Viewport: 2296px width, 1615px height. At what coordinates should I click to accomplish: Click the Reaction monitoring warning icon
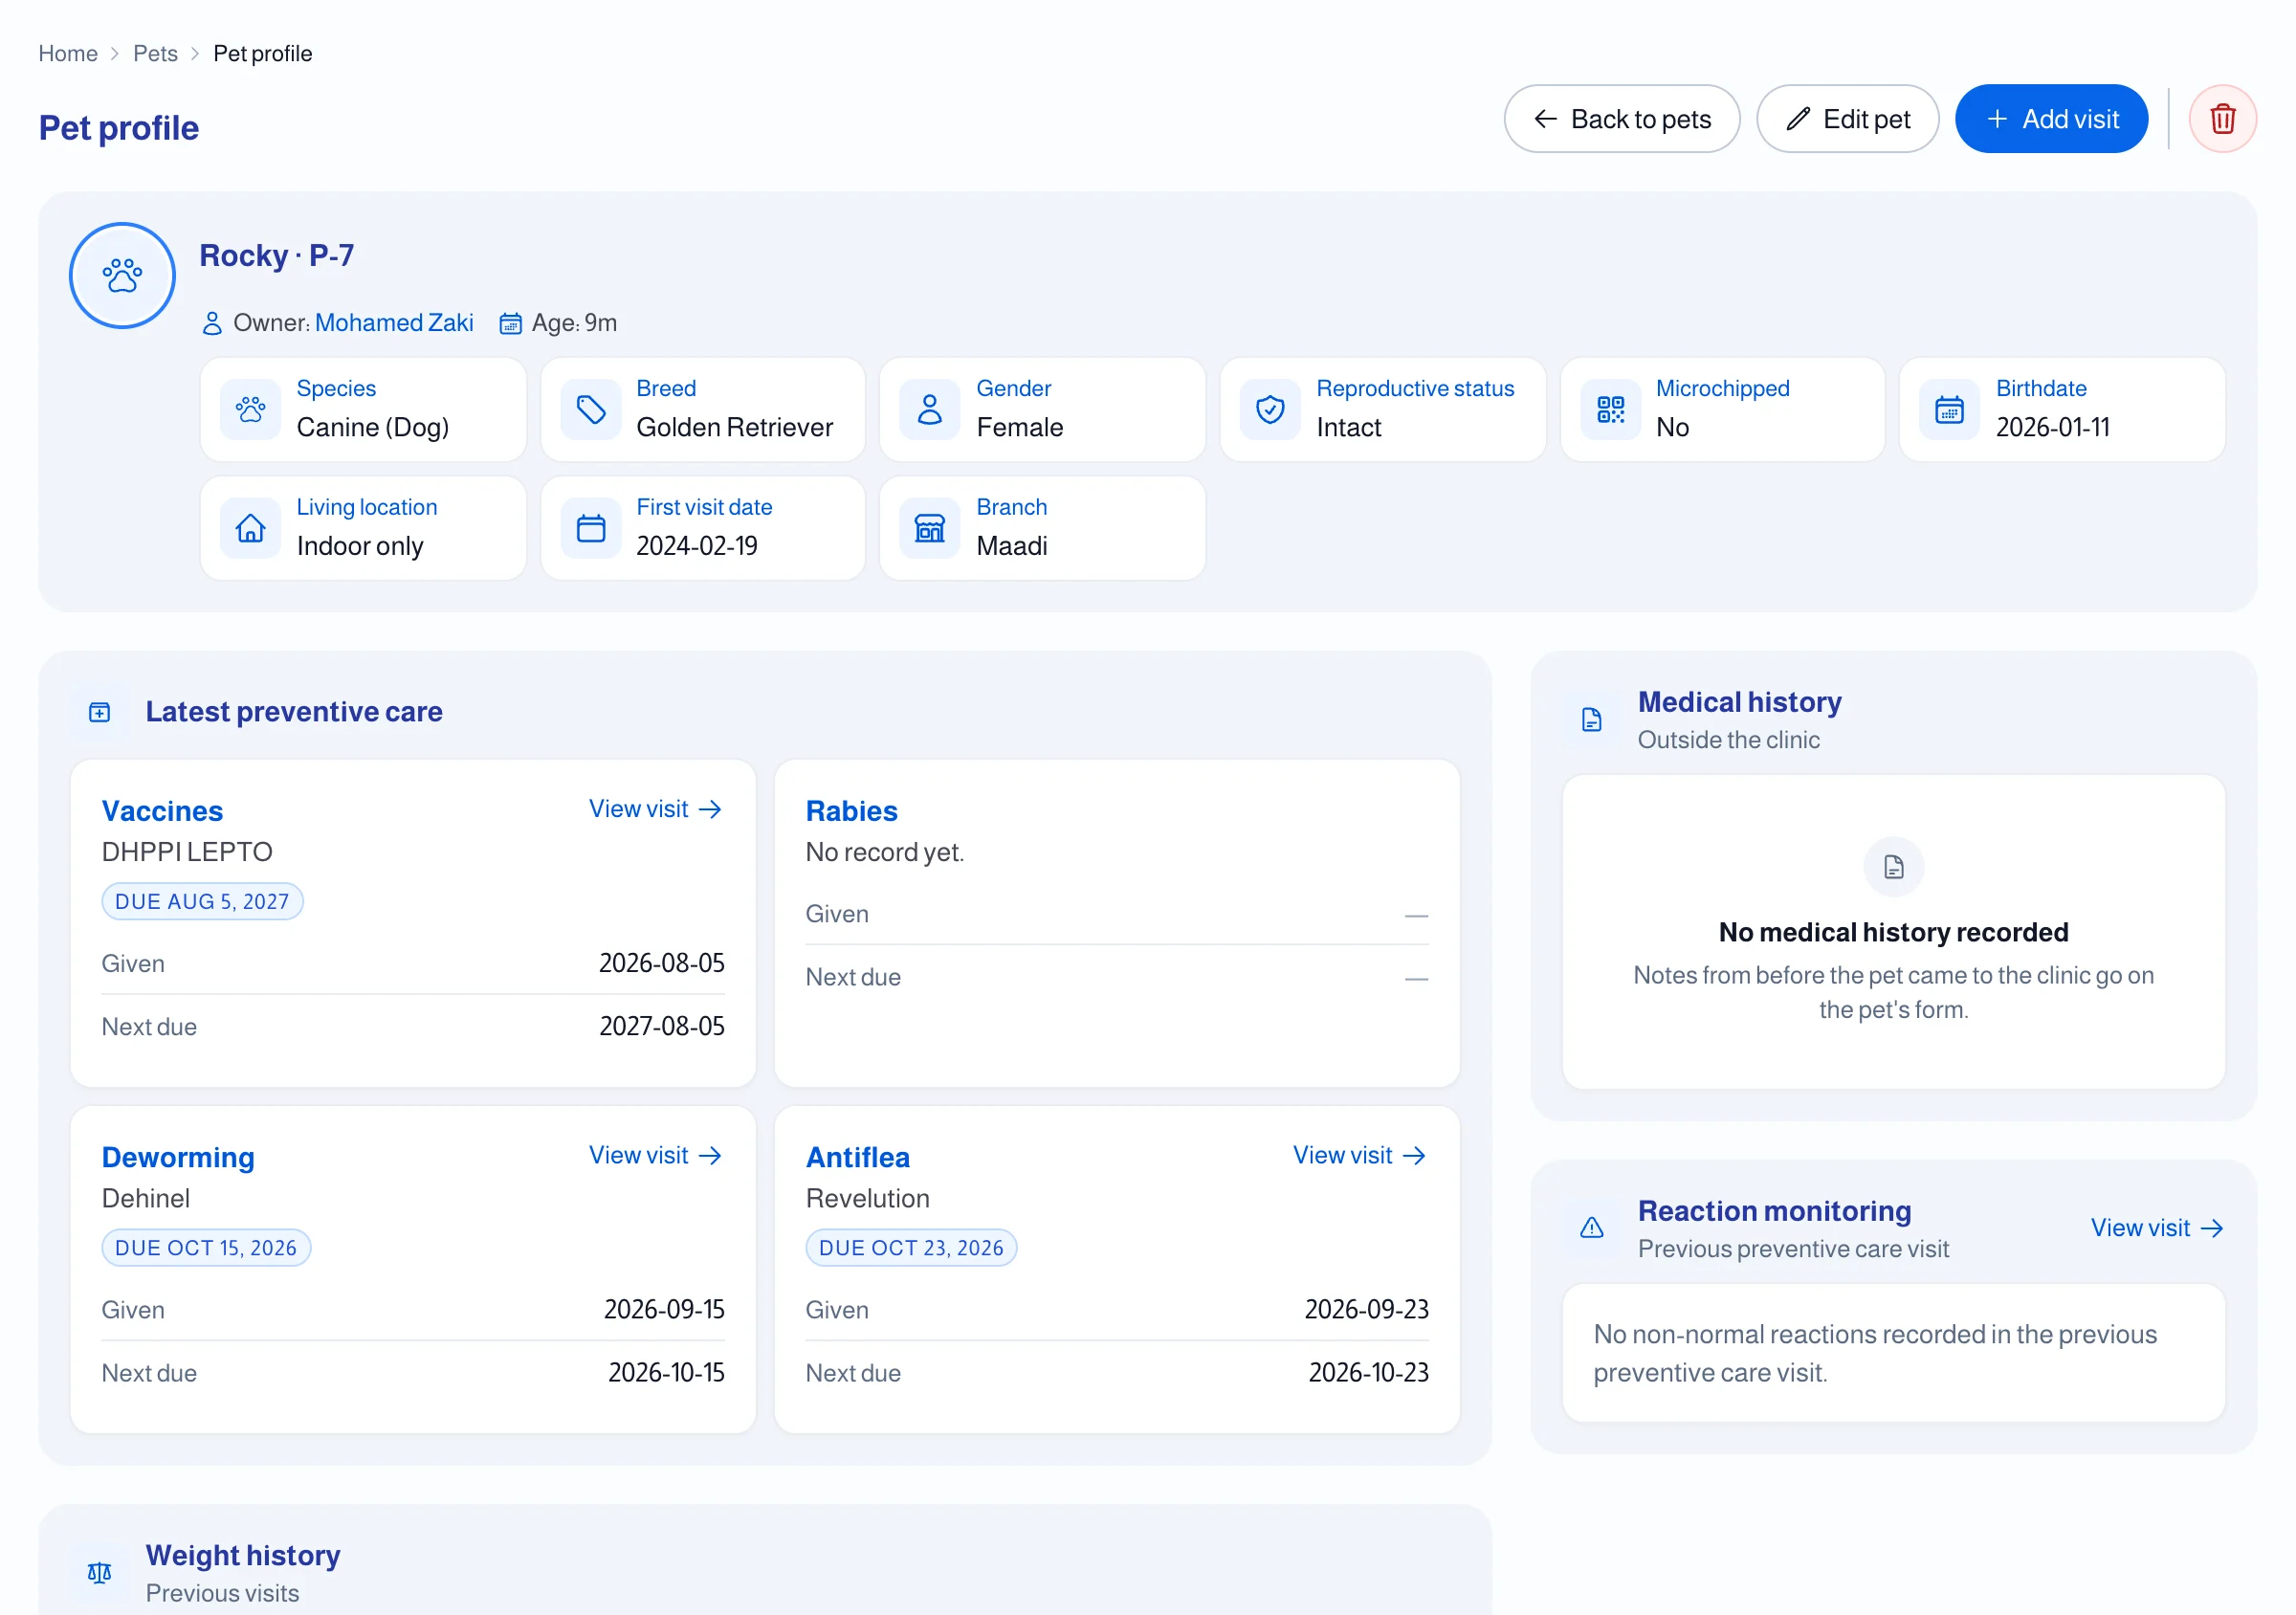(x=1592, y=1228)
